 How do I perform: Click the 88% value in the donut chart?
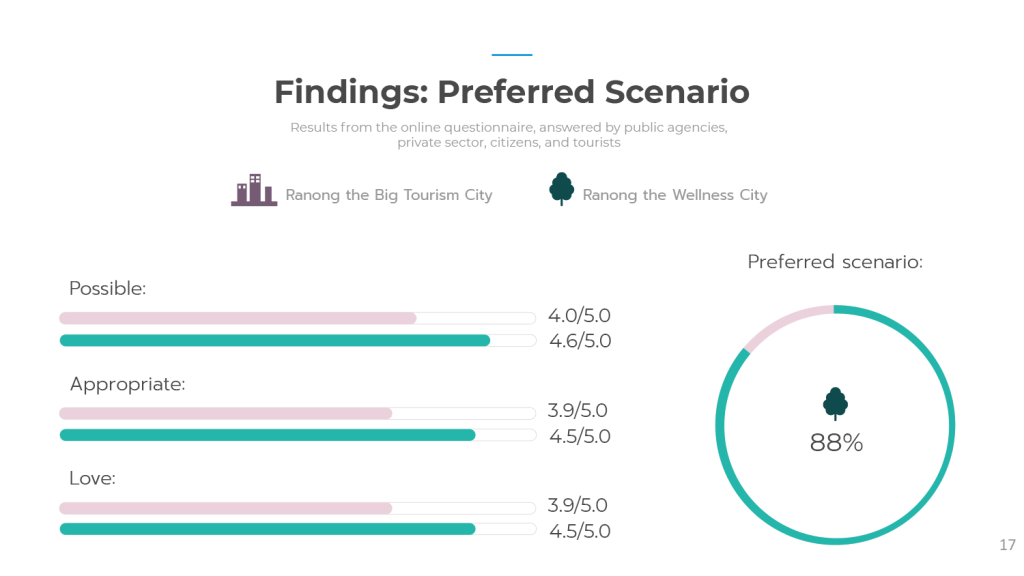click(836, 443)
